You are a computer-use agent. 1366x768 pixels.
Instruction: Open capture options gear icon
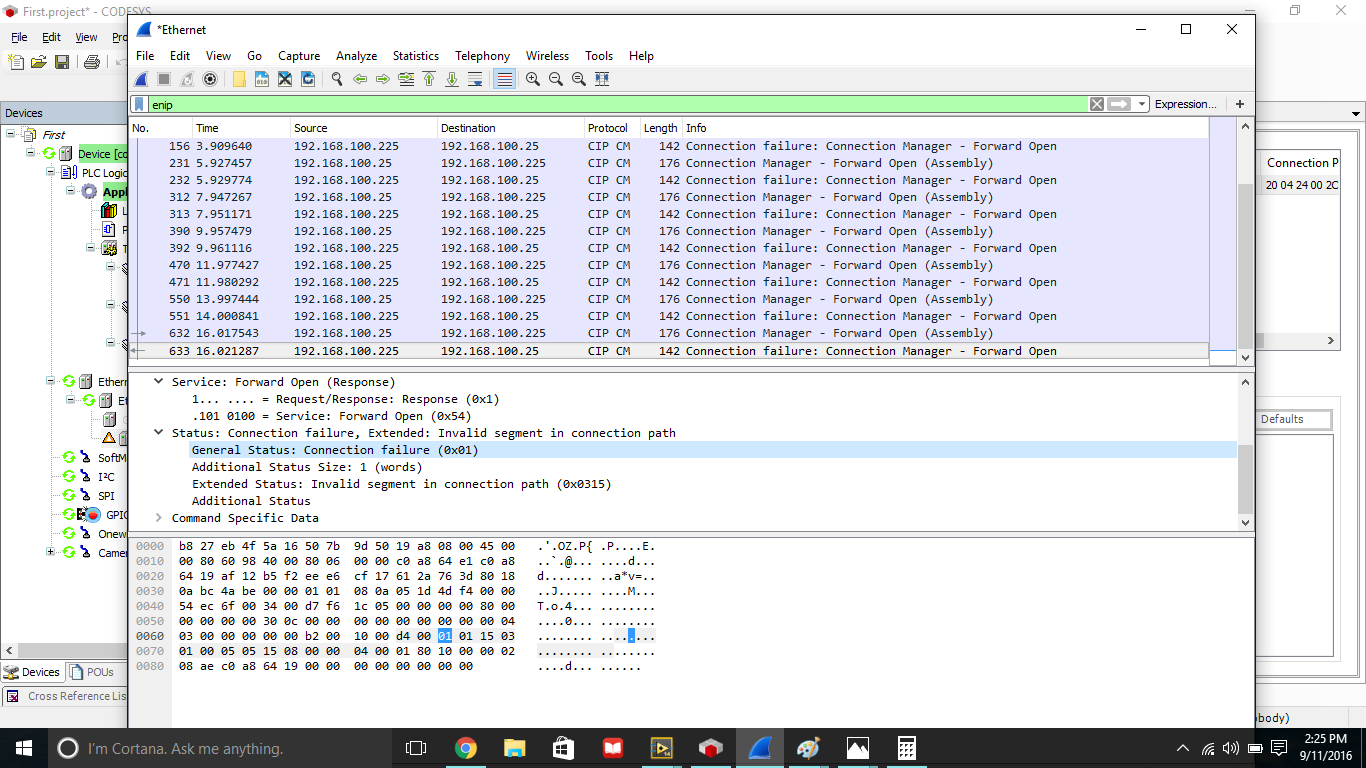click(210, 79)
